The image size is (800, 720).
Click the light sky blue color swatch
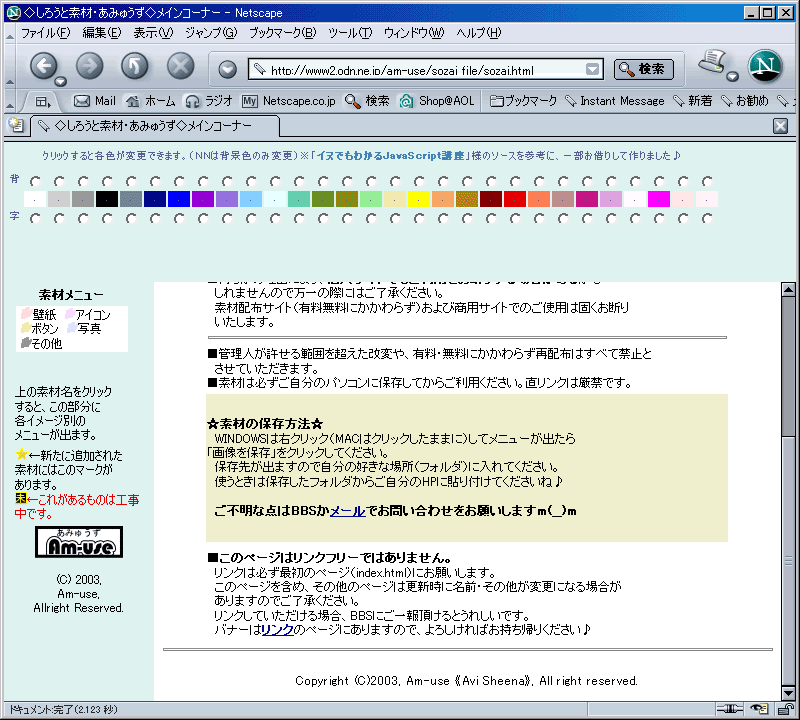pos(251,199)
